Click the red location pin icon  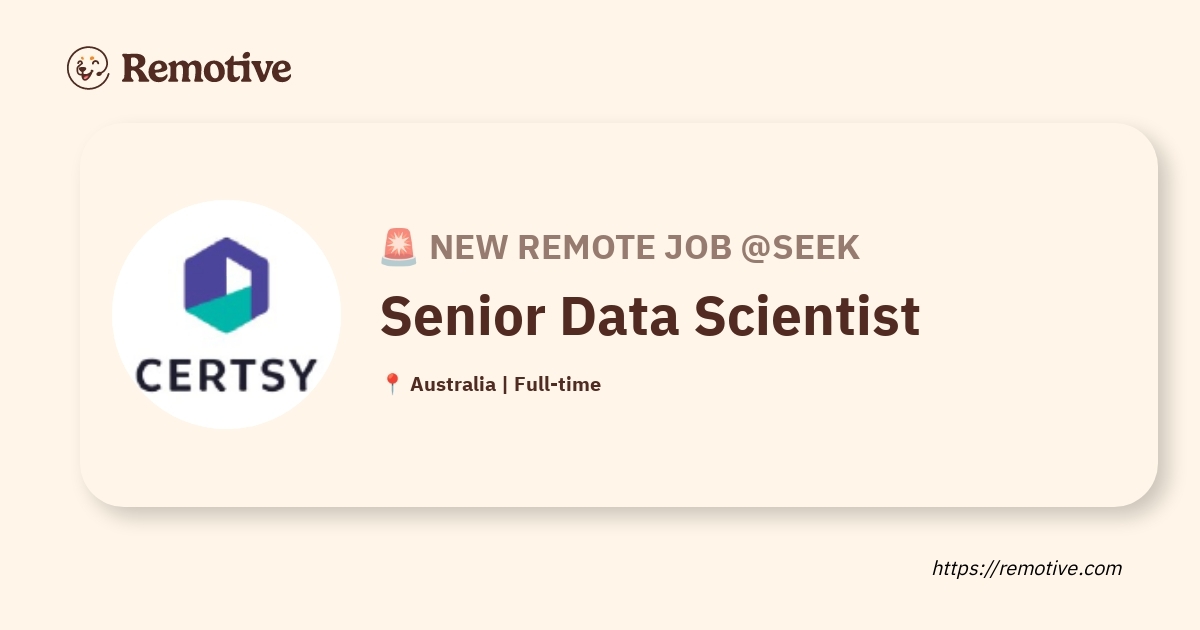(392, 384)
